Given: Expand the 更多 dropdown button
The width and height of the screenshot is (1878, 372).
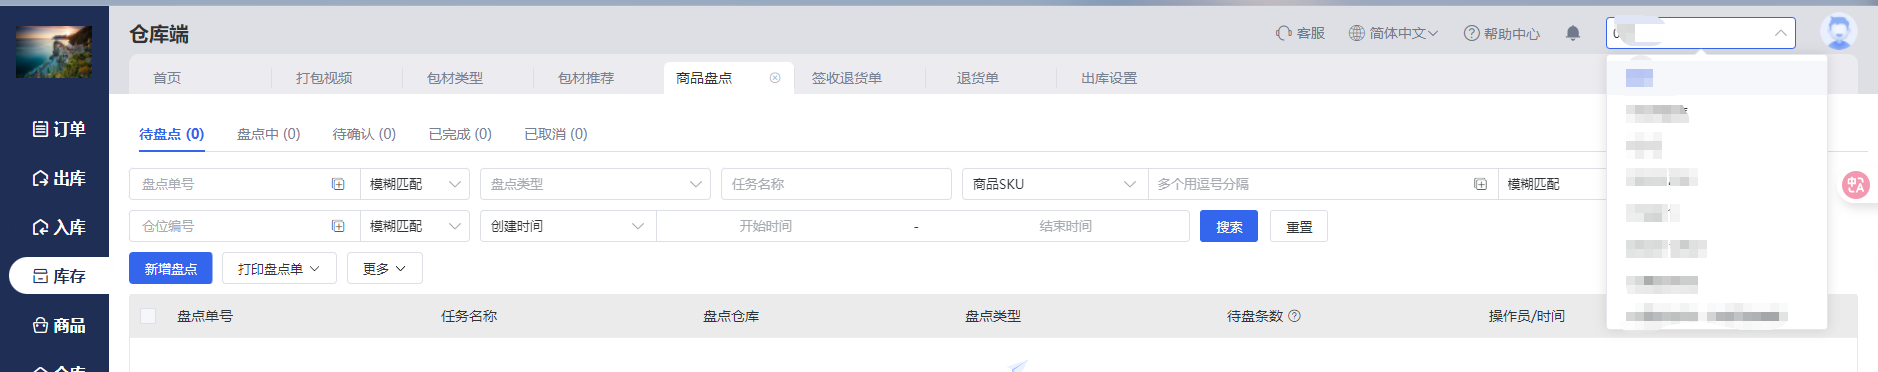Looking at the screenshot, I should point(384,268).
